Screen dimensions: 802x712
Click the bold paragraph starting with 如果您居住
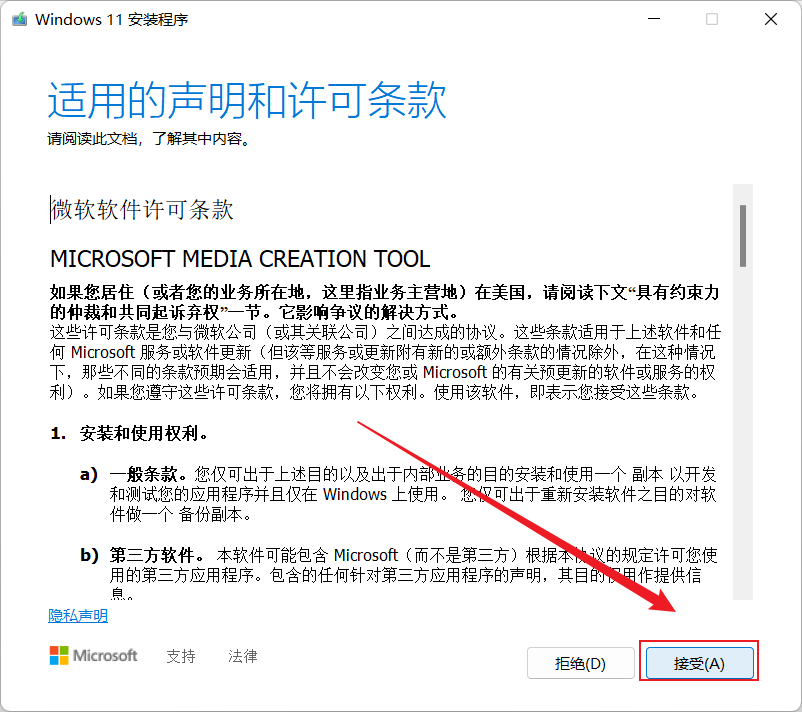click(x=385, y=302)
